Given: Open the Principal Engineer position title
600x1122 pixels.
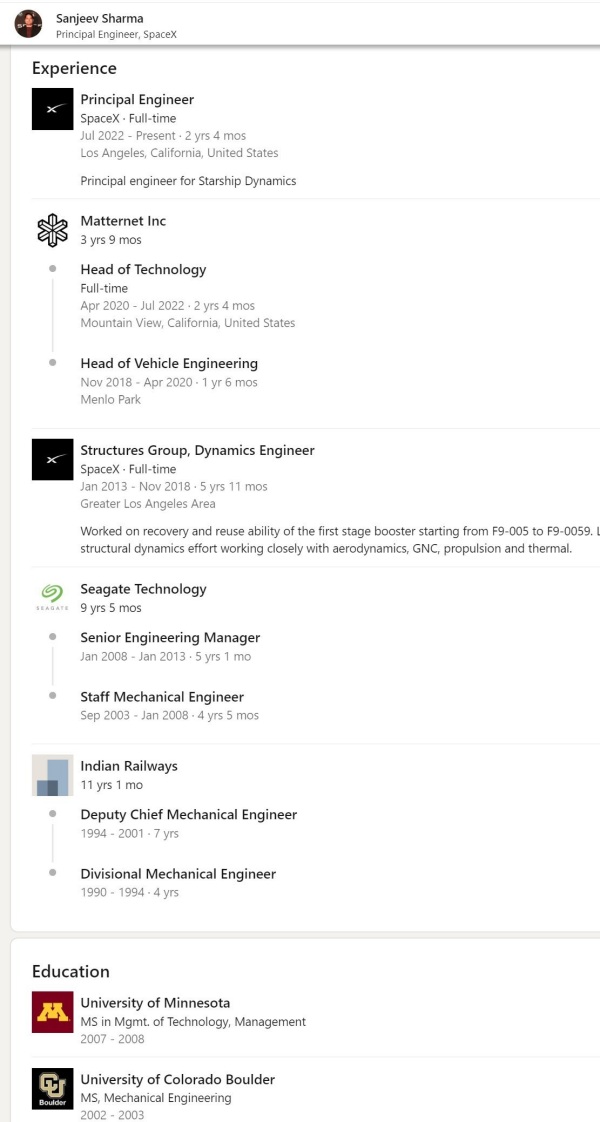Looking at the screenshot, I should pos(137,100).
